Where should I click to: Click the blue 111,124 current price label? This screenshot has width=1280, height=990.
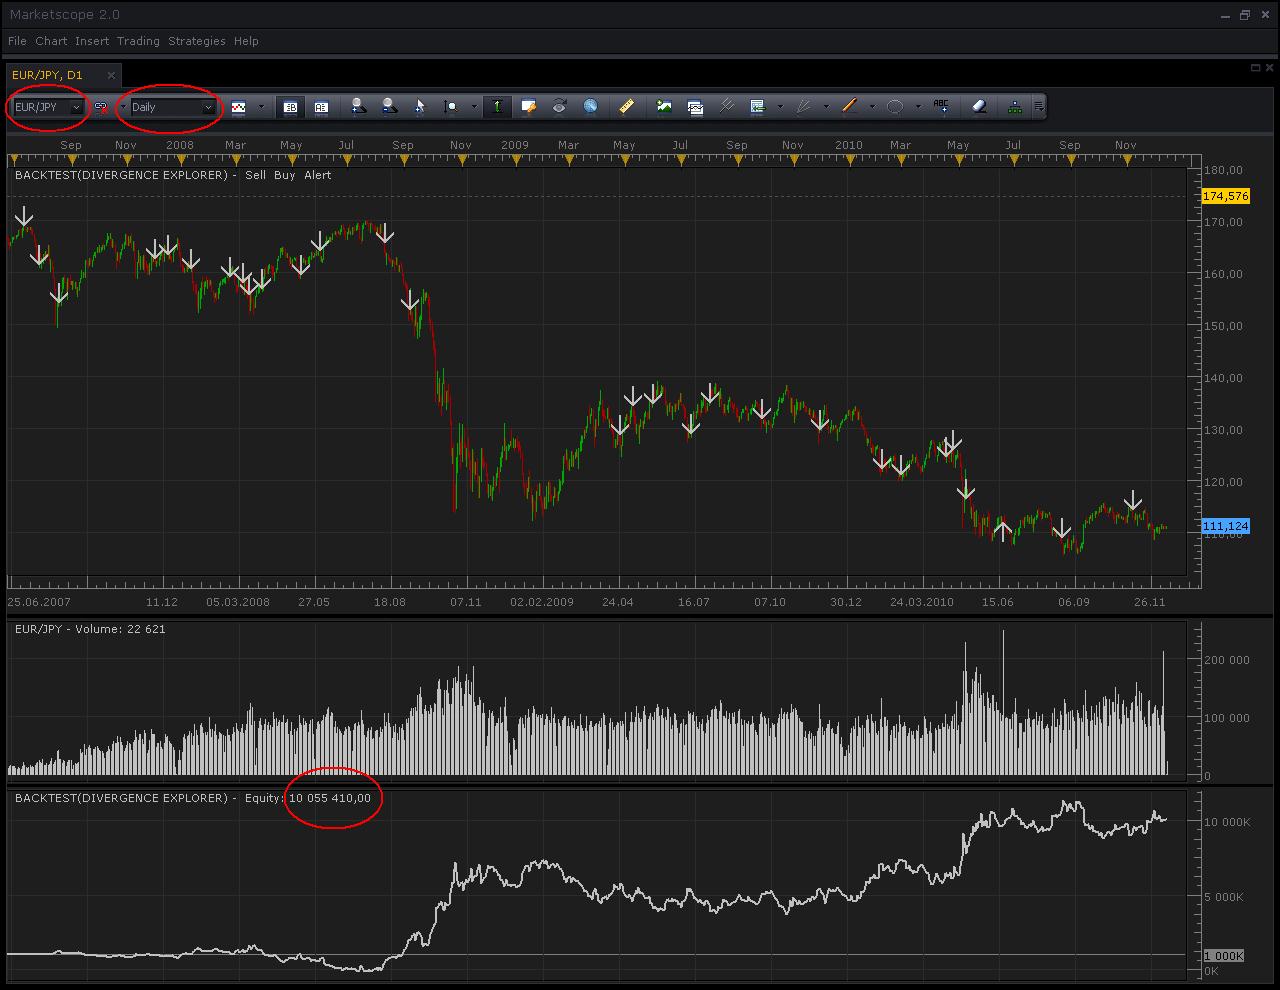[1225, 526]
